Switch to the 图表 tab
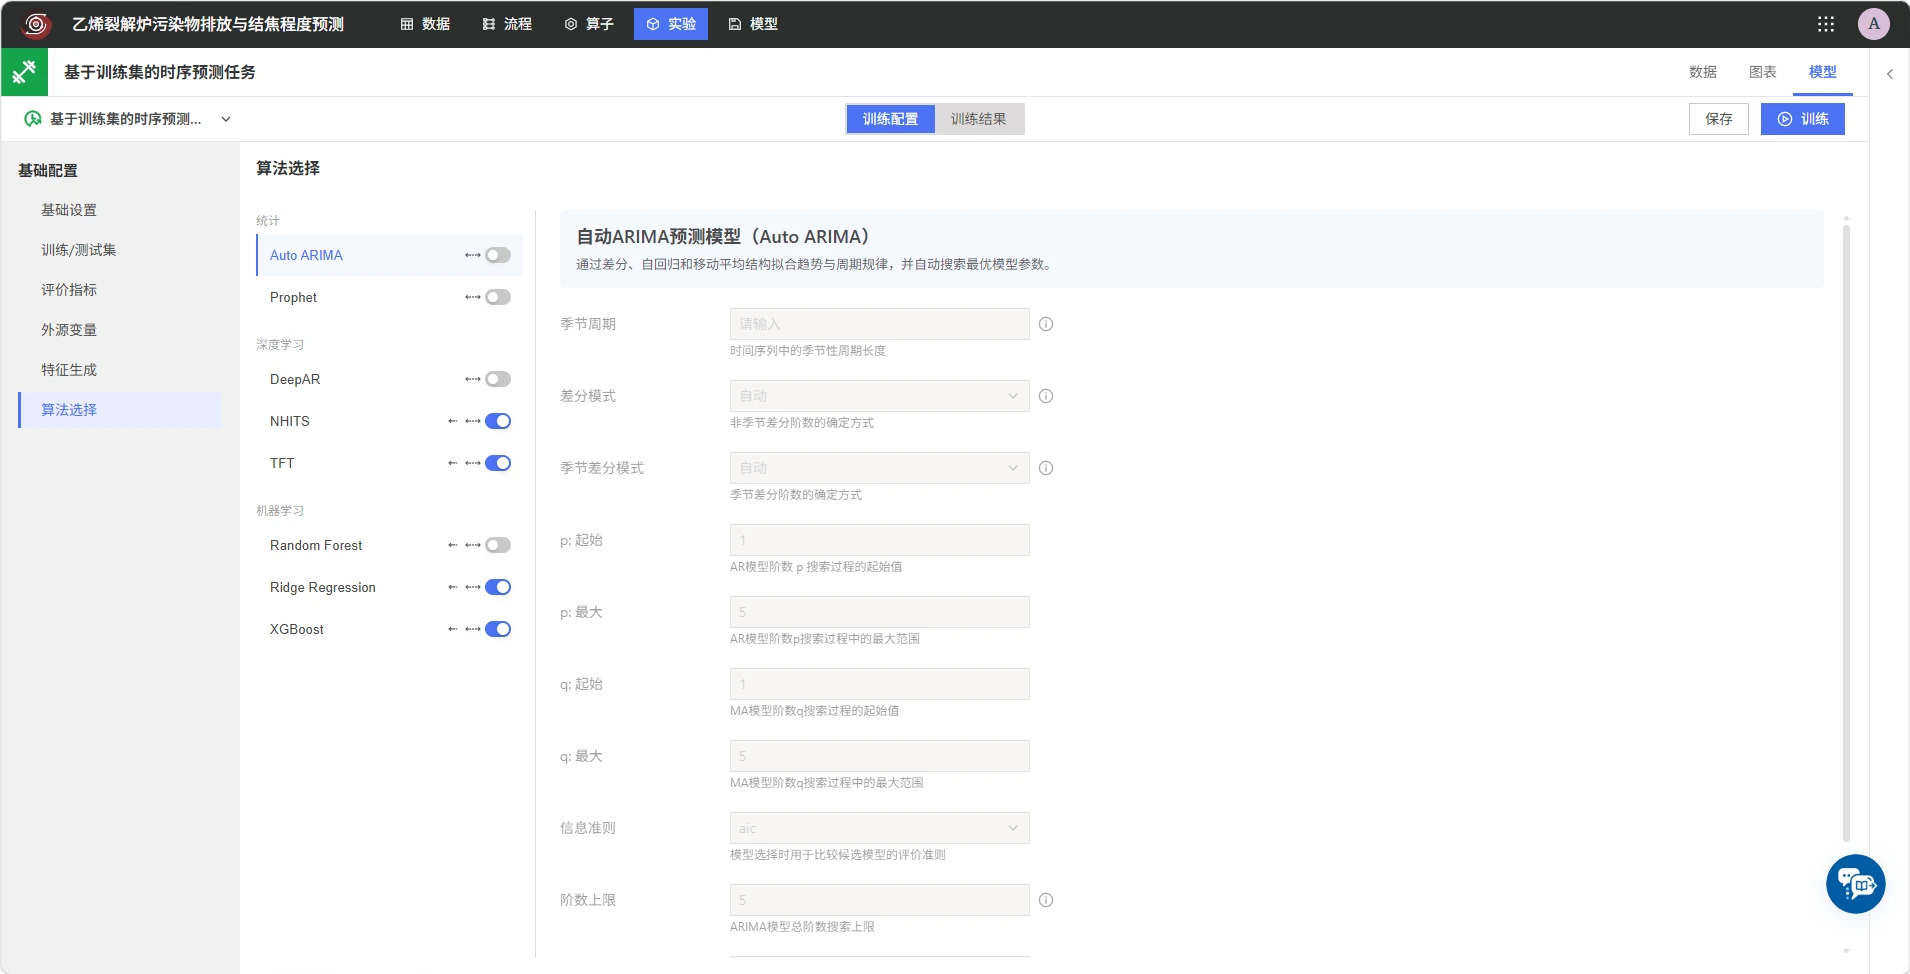1910x974 pixels. (1762, 72)
